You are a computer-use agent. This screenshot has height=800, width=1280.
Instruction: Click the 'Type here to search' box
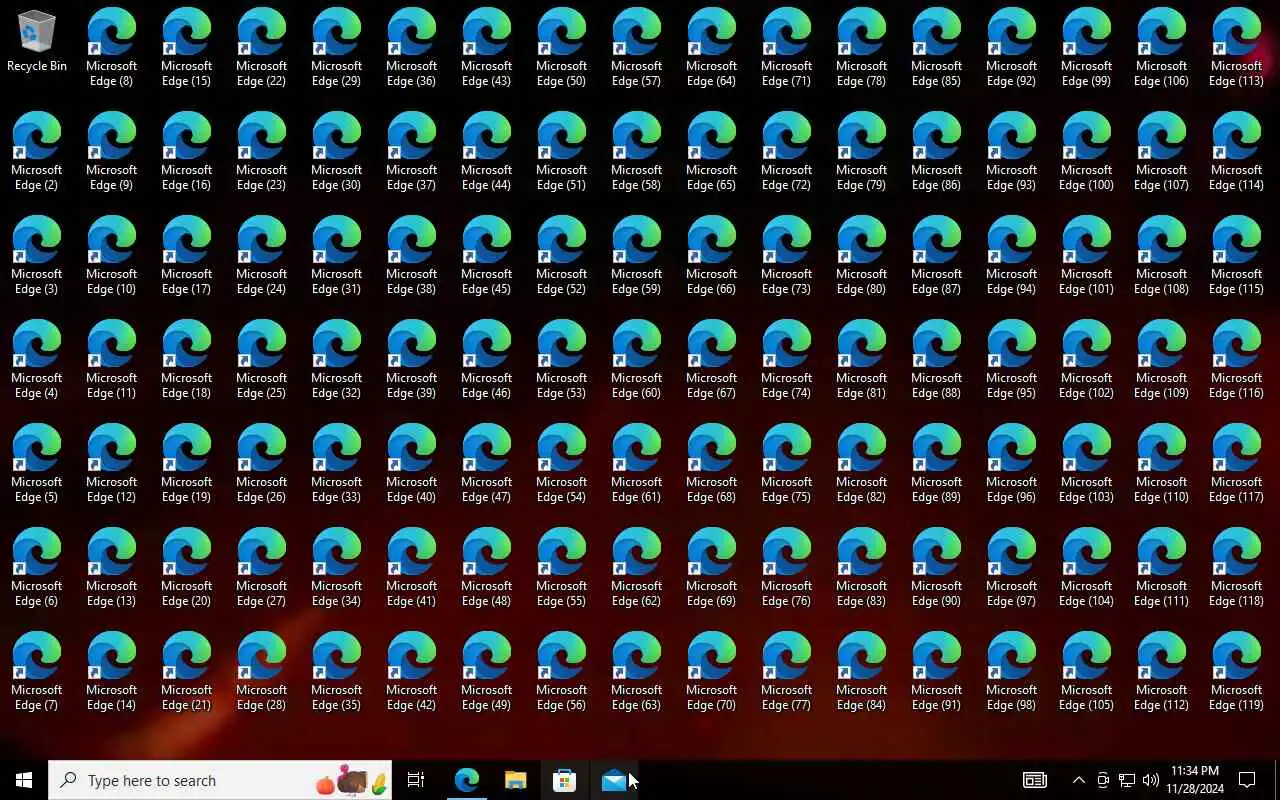(x=220, y=780)
